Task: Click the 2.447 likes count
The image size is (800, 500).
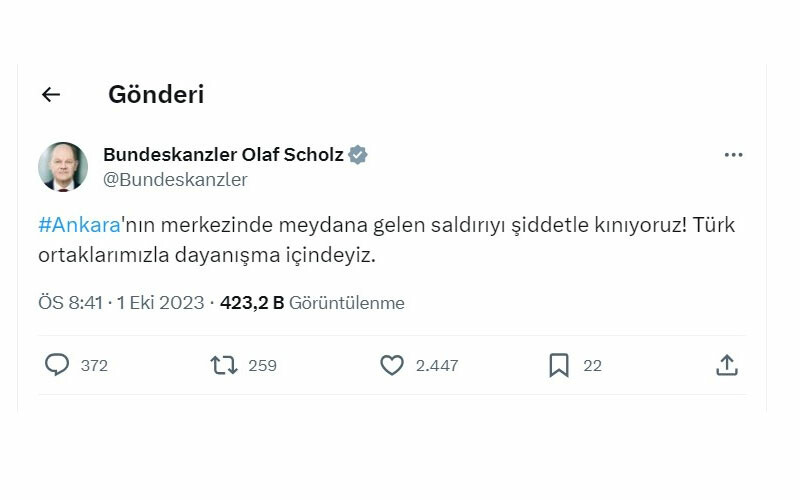Action: (437, 366)
